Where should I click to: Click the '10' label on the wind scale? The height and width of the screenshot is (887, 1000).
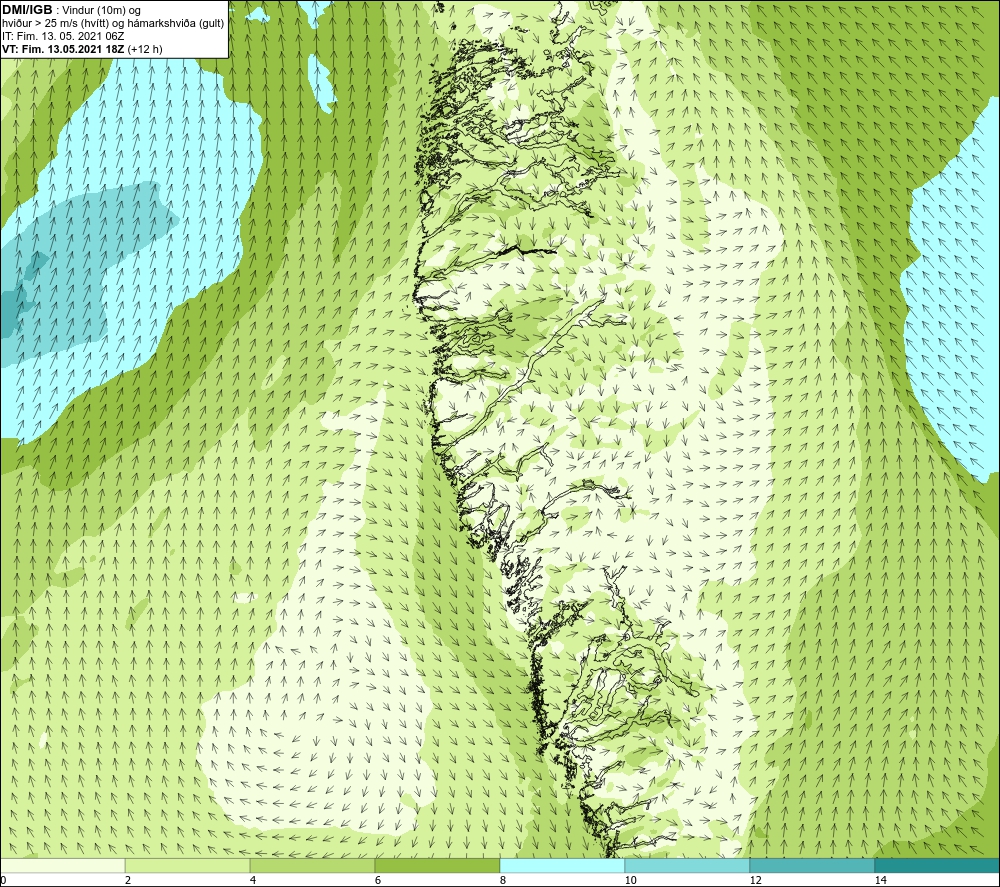pyautogui.click(x=630, y=880)
